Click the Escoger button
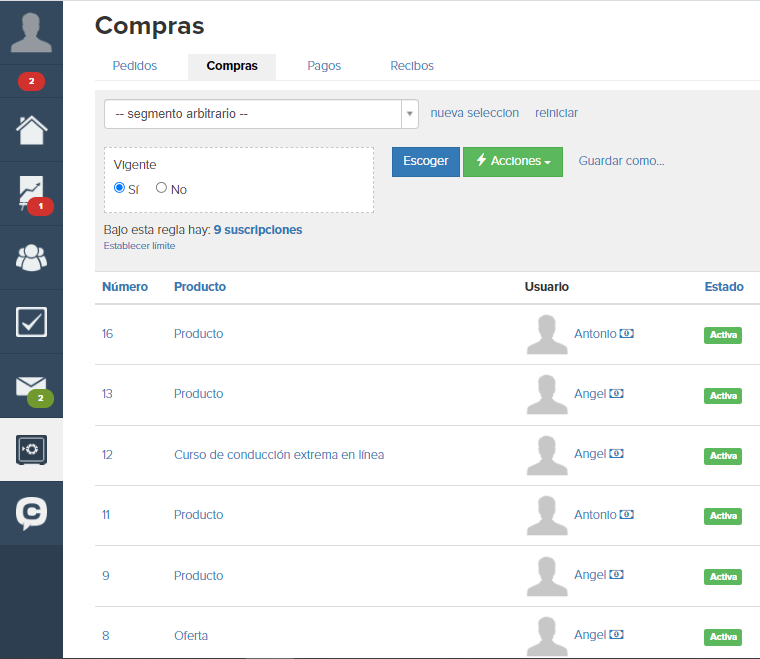760x659 pixels. point(426,162)
